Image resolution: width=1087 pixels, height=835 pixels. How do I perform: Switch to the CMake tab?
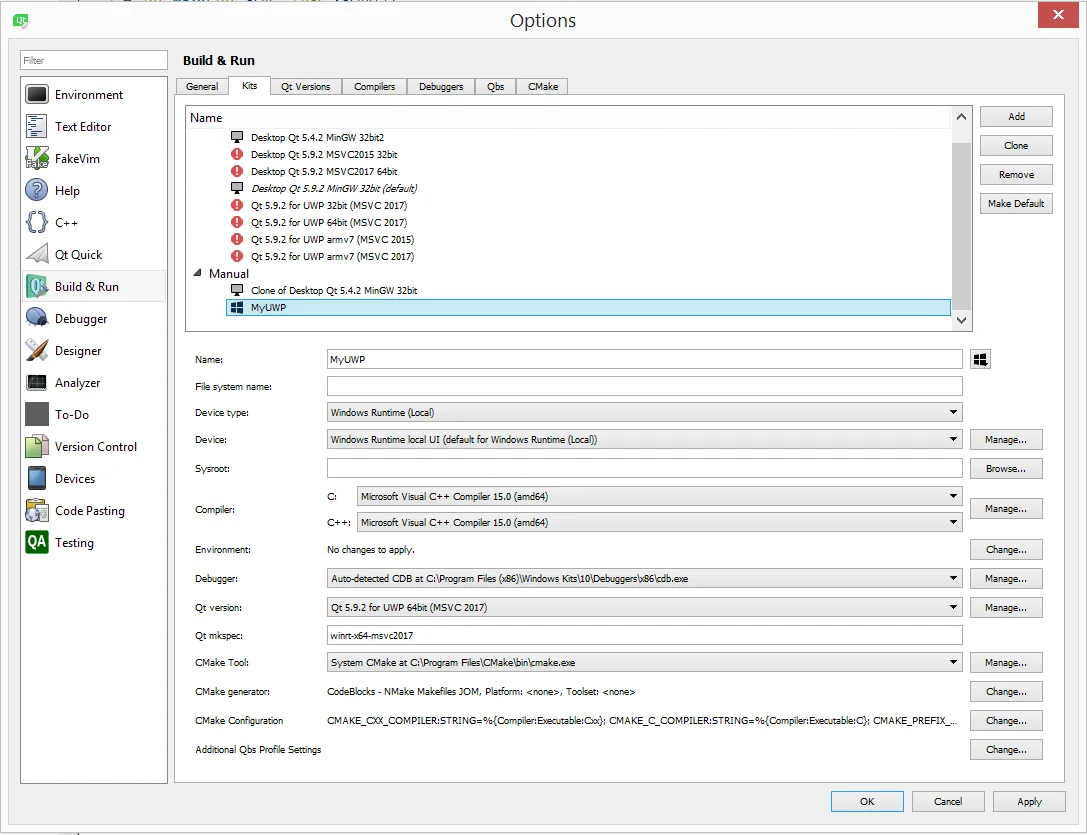point(543,87)
